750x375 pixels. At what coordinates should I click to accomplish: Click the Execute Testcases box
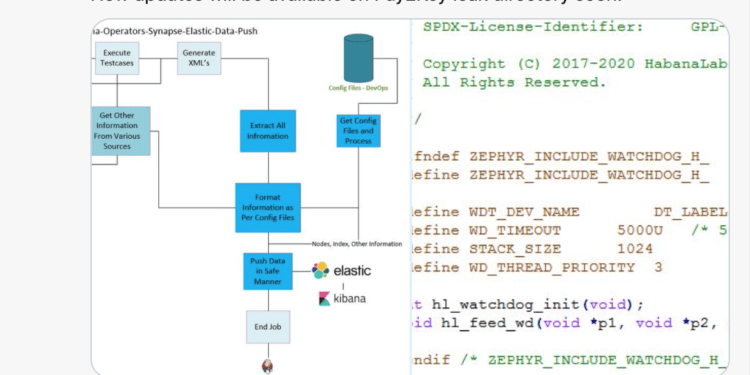point(117,58)
